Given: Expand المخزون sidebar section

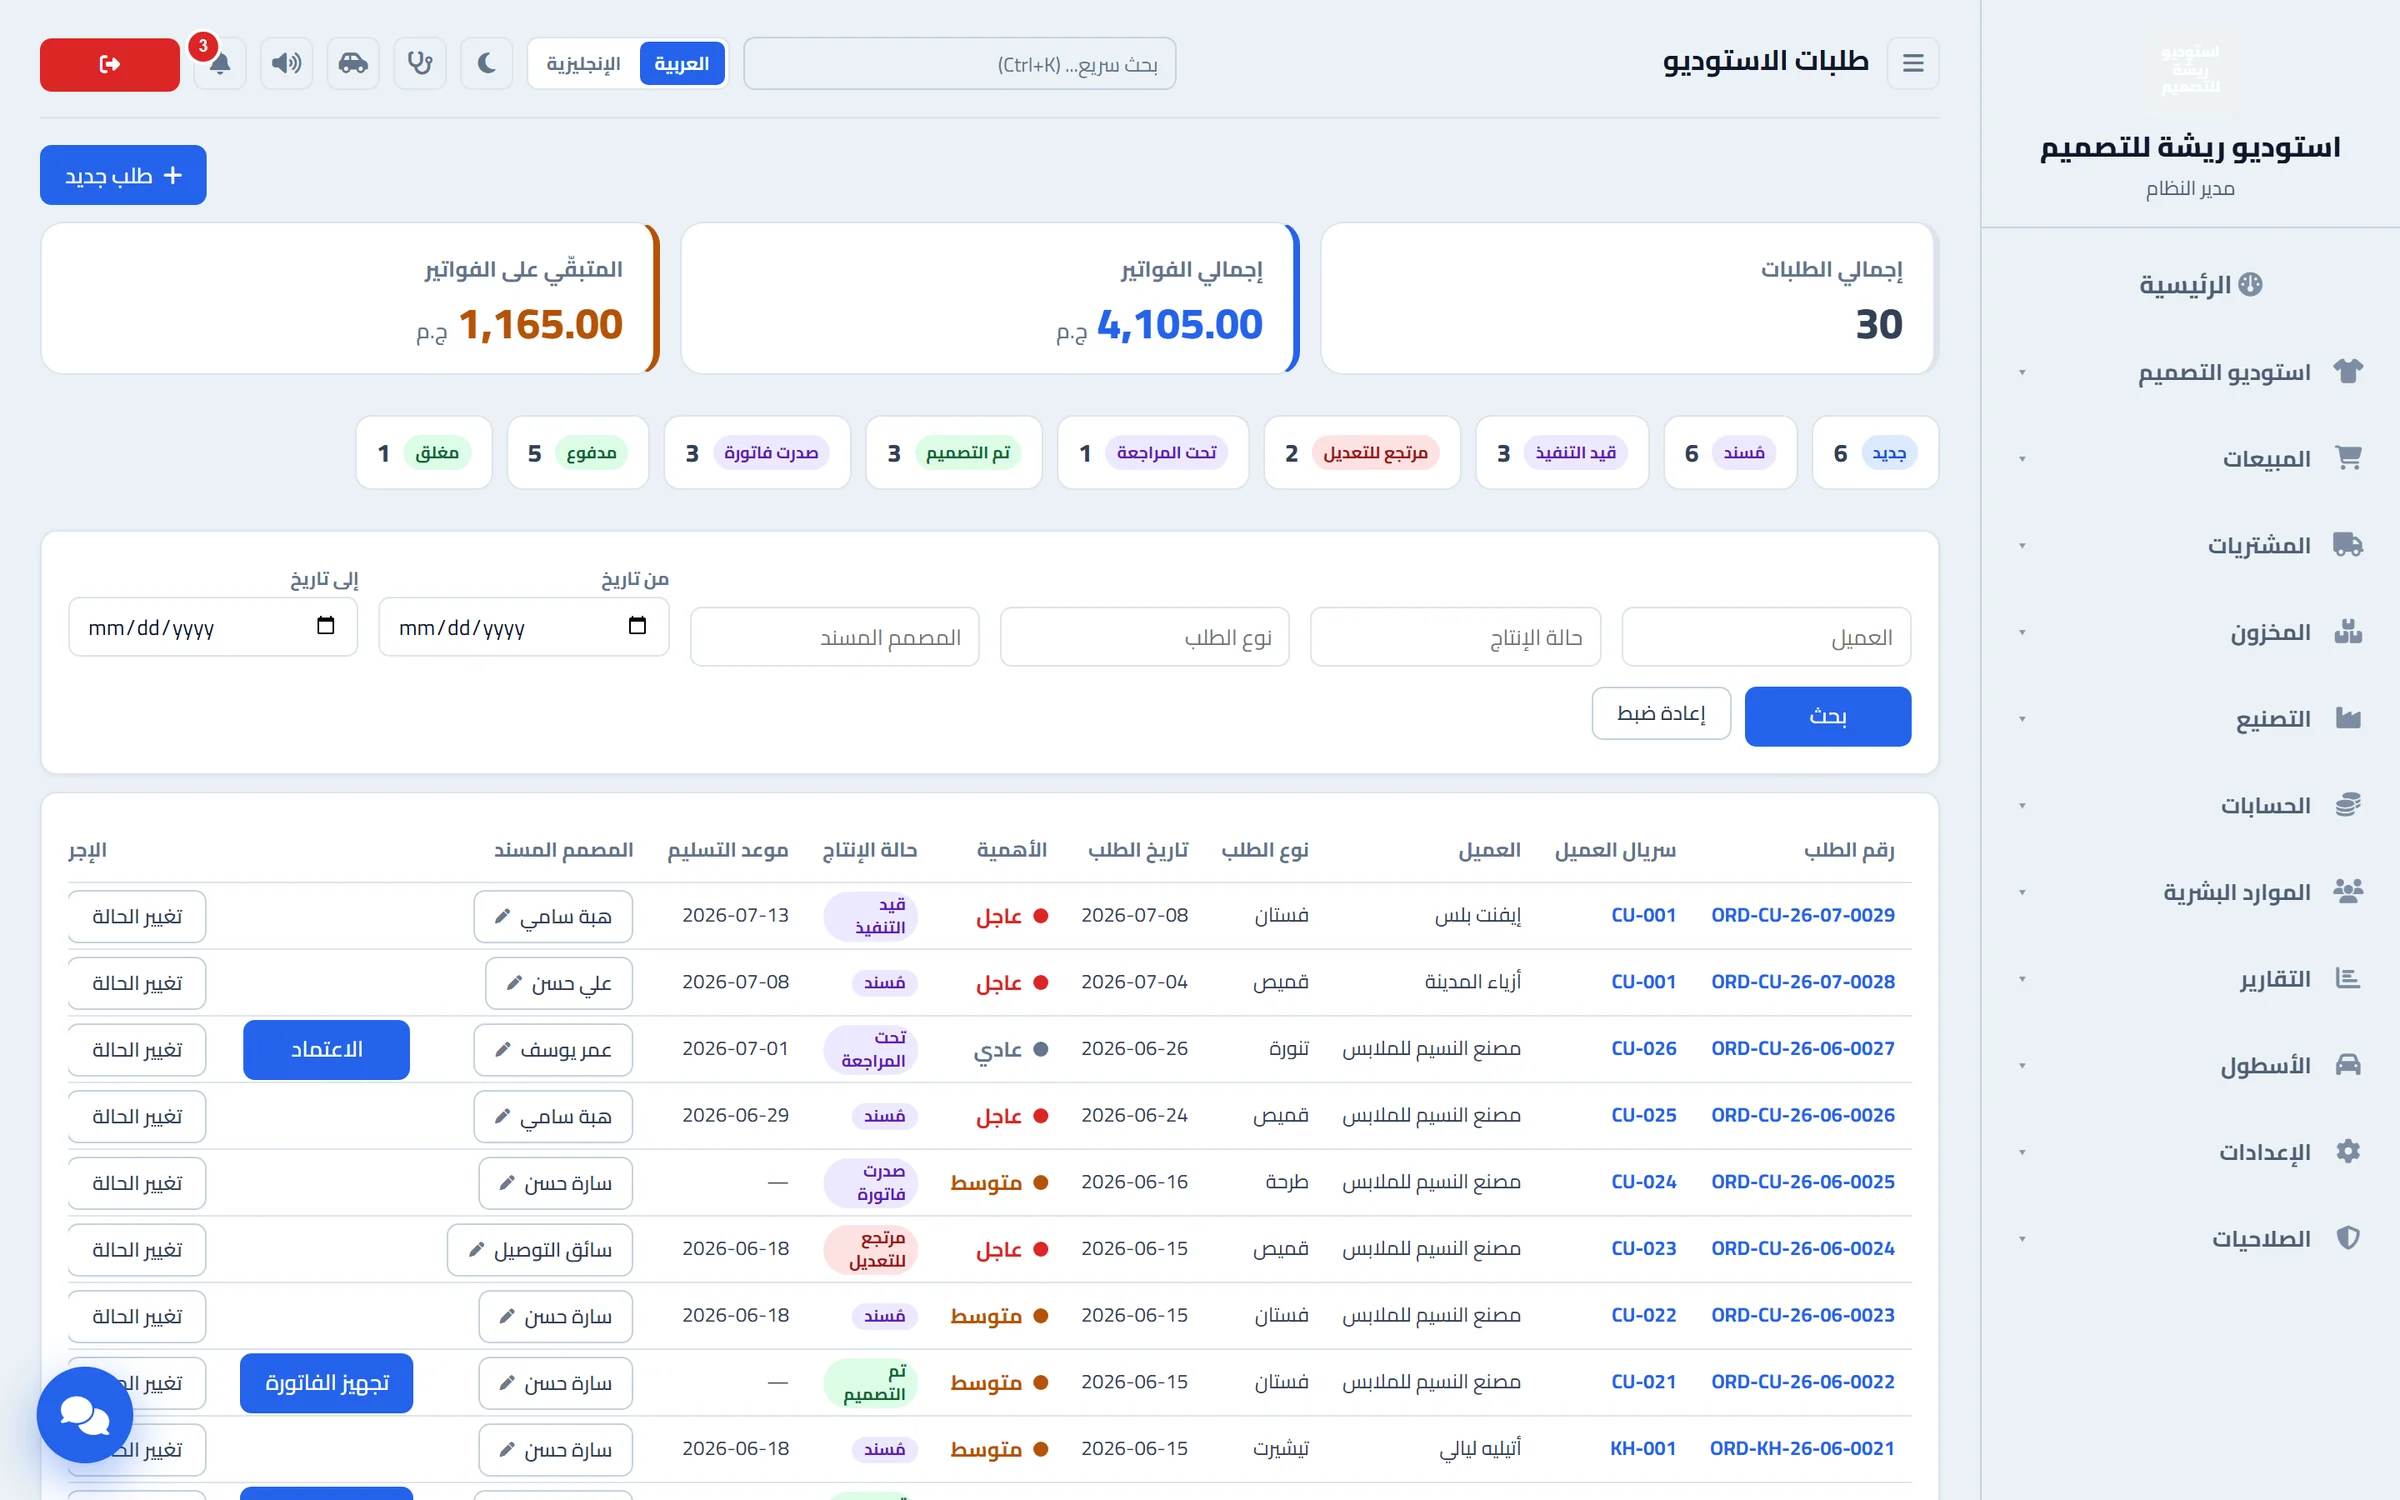Looking at the screenshot, I should click(x=2190, y=632).
